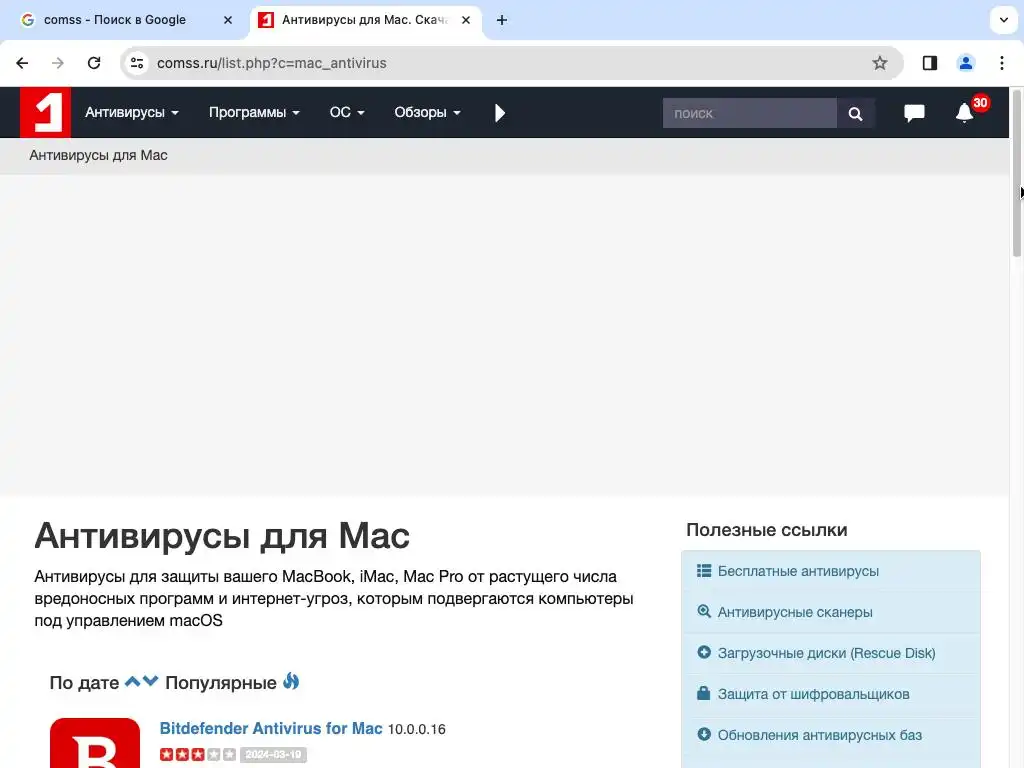Close the Антивирусы для Mac tab
Viewport: 1024px width, 768px height.
click(x=466, y=20)
